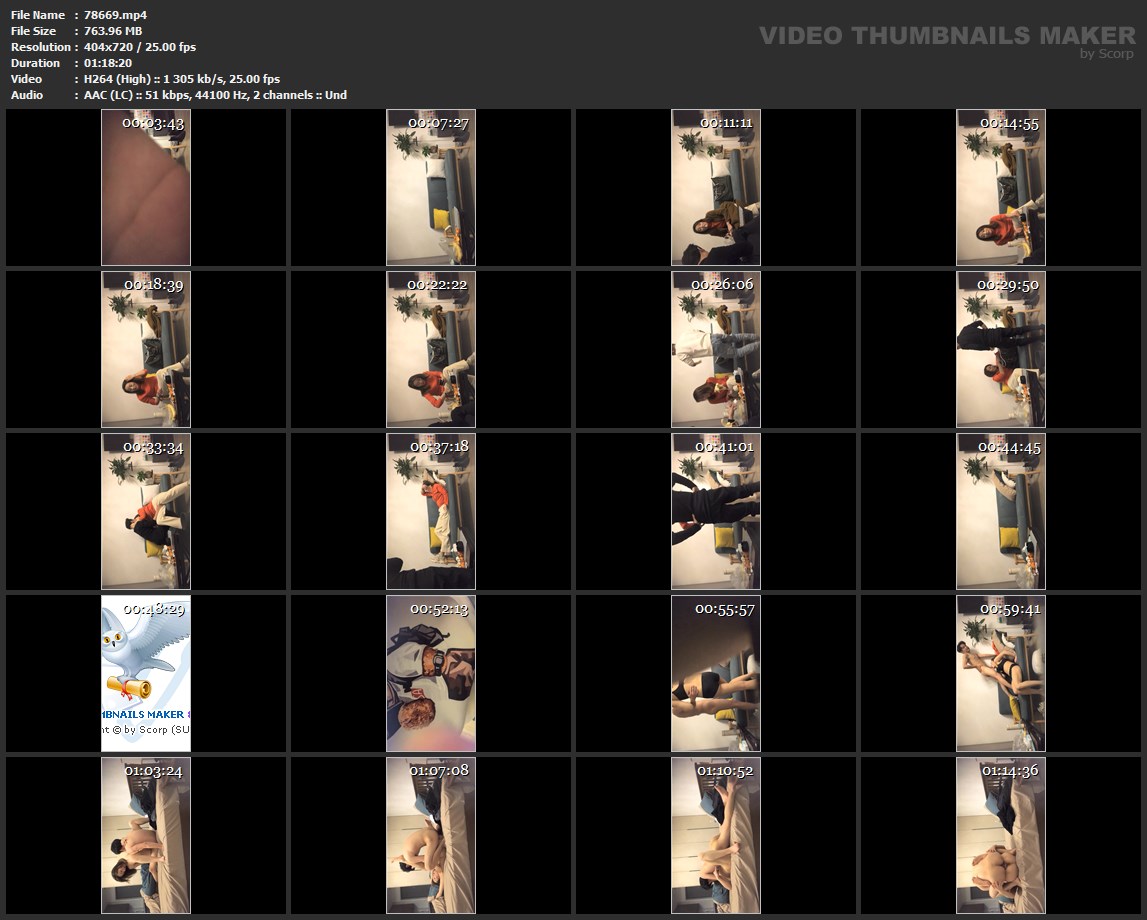Click the Audio AAC (LC) info line

tap(215, 95)
